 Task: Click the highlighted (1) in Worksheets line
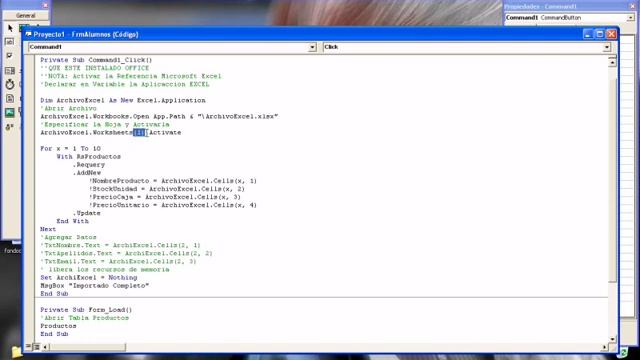140,133
